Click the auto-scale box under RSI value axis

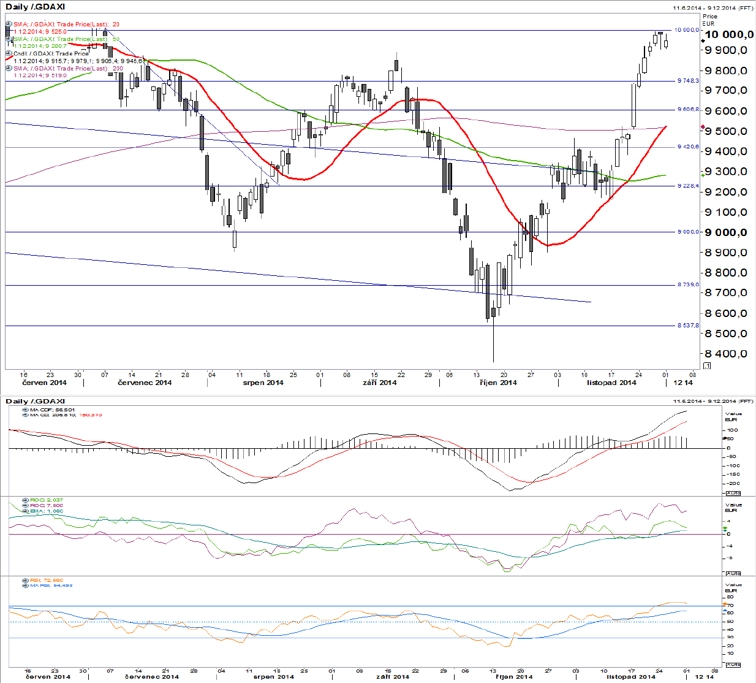733,665
